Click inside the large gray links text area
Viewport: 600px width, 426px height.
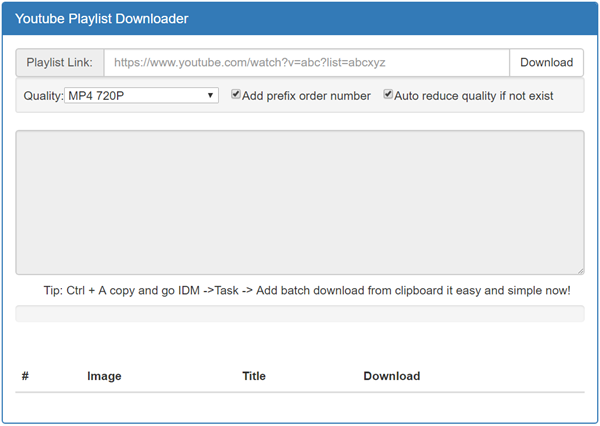tap(300, 201)
